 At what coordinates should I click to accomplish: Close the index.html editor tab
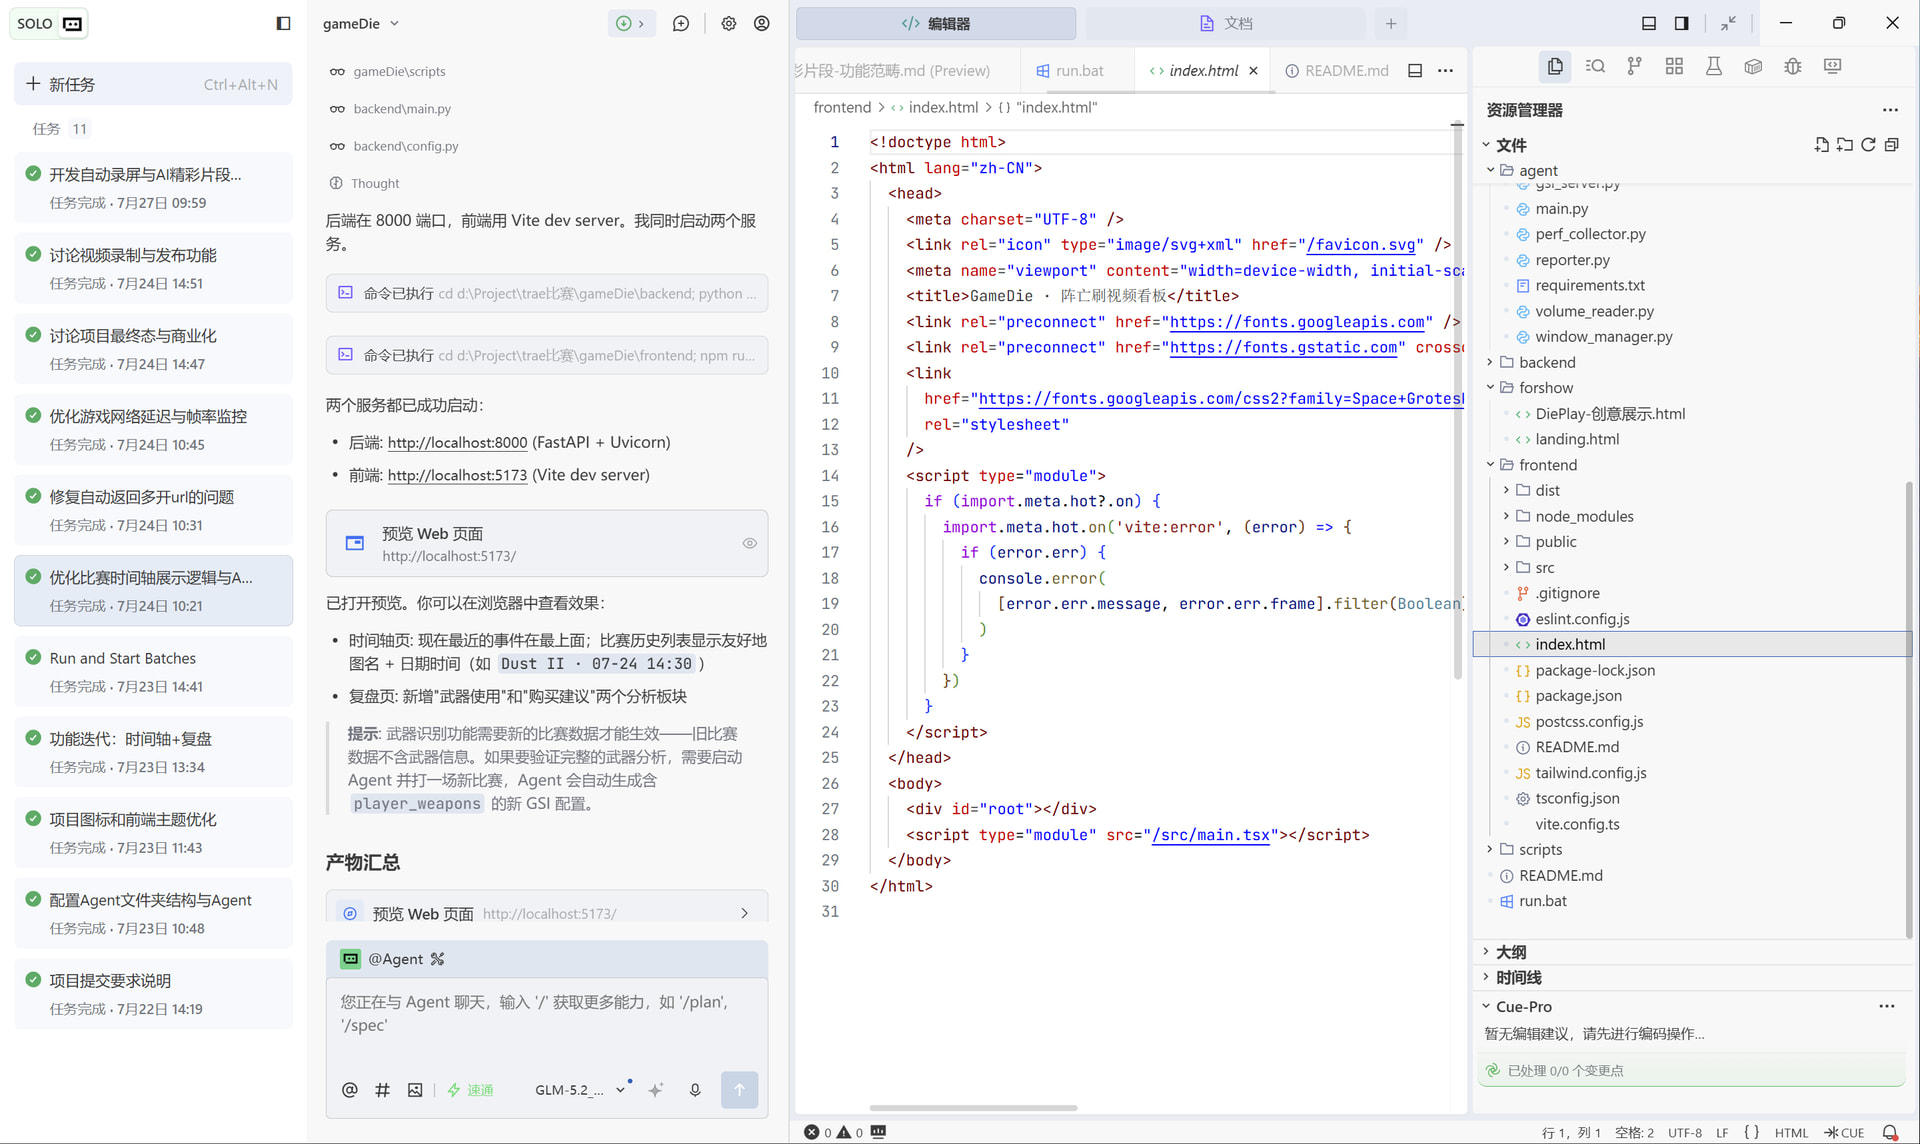click(1253, 71)
